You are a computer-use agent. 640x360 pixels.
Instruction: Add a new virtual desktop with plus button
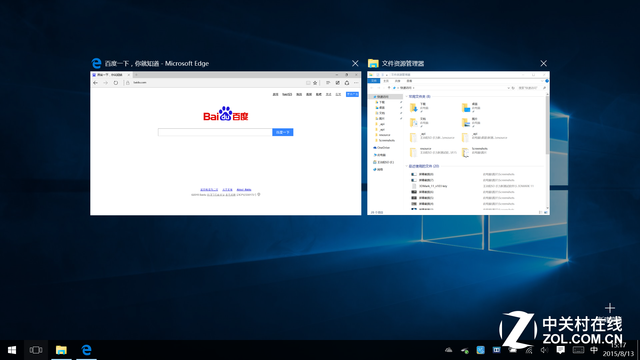coord(610,308)
